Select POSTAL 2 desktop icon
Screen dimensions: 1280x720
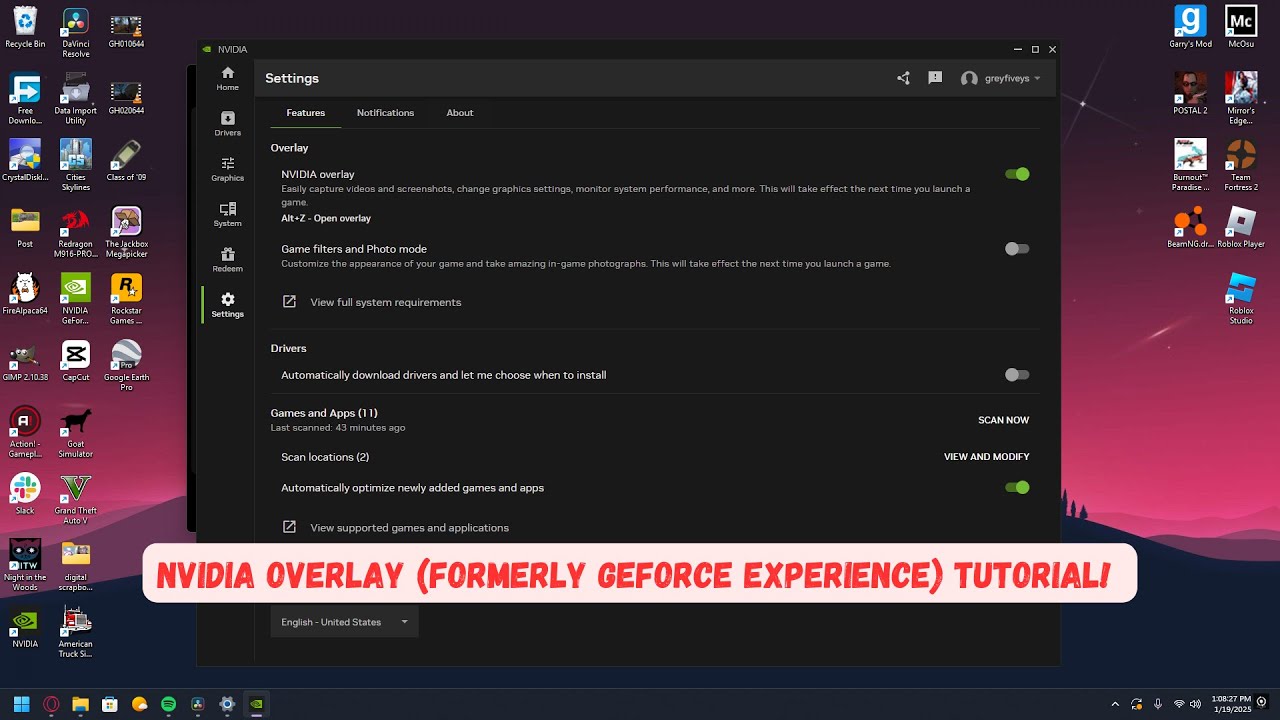click(1190, 94)
